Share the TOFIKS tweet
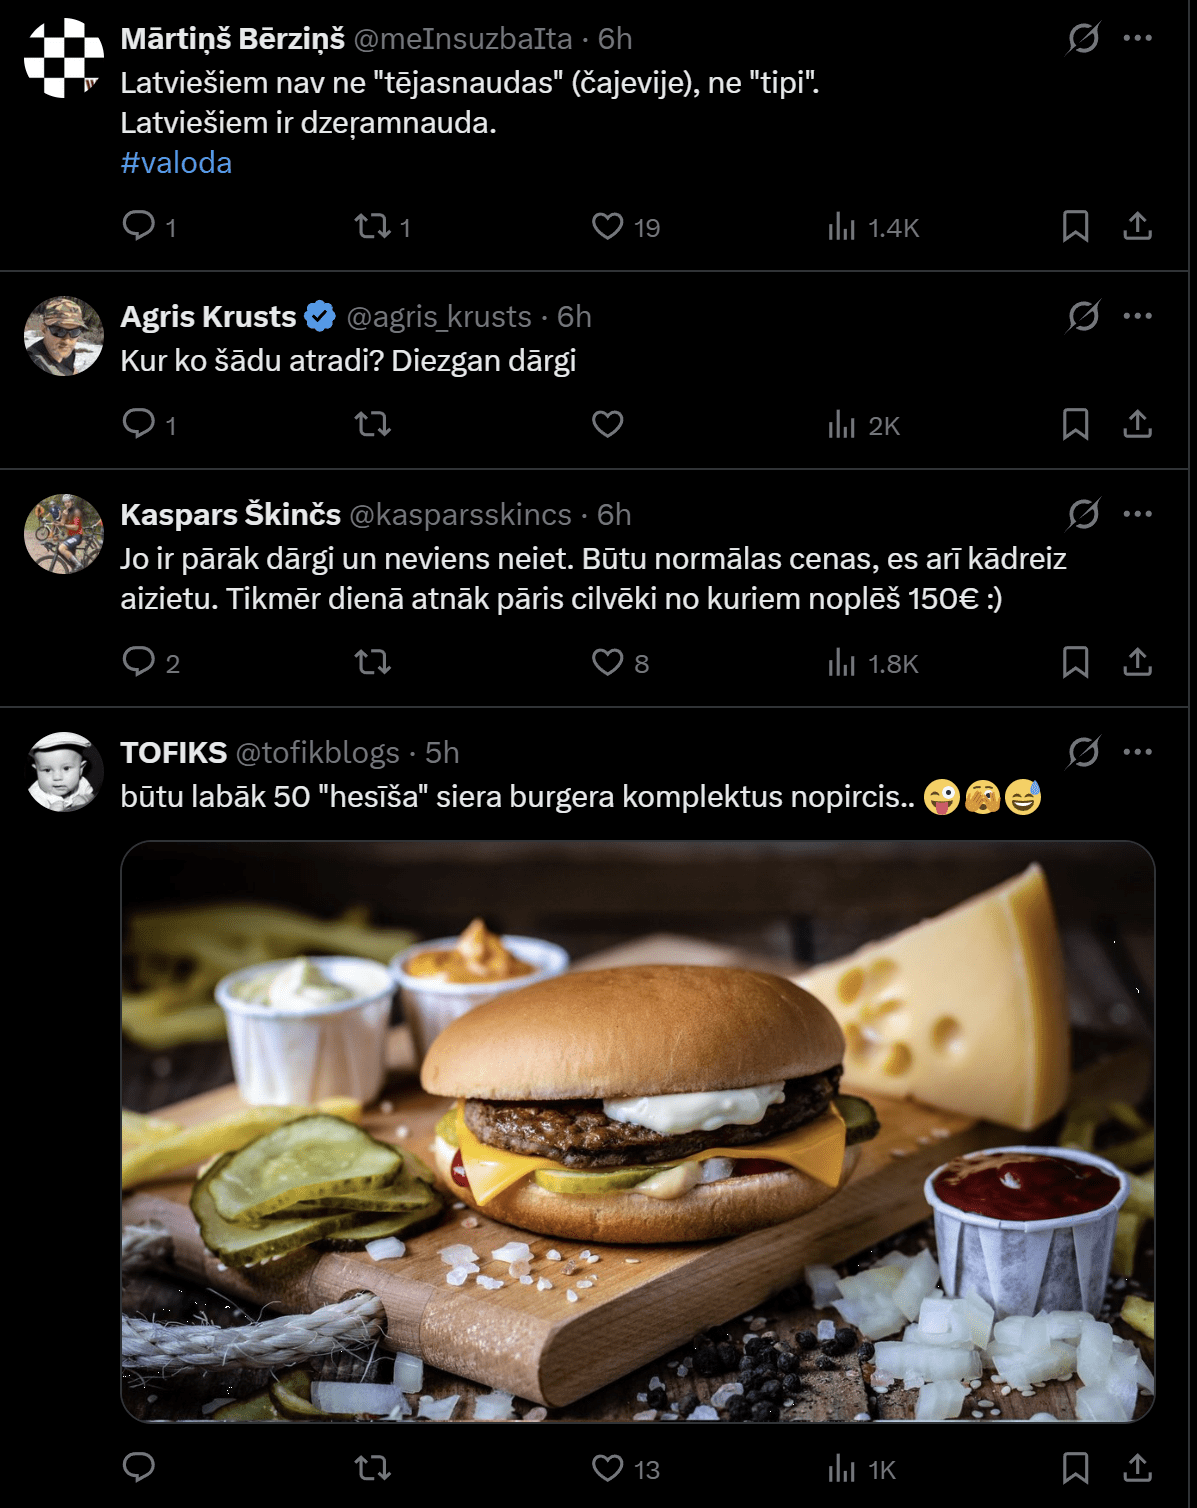Image resolution: width=1197 pixels, height=1508 pixels. coord(1137,1468)
